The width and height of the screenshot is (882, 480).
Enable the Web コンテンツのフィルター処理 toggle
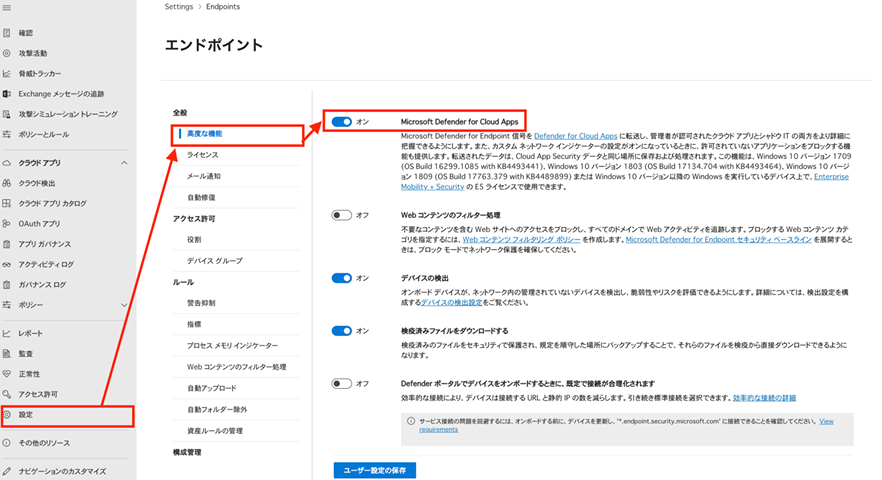coord(341,216)
